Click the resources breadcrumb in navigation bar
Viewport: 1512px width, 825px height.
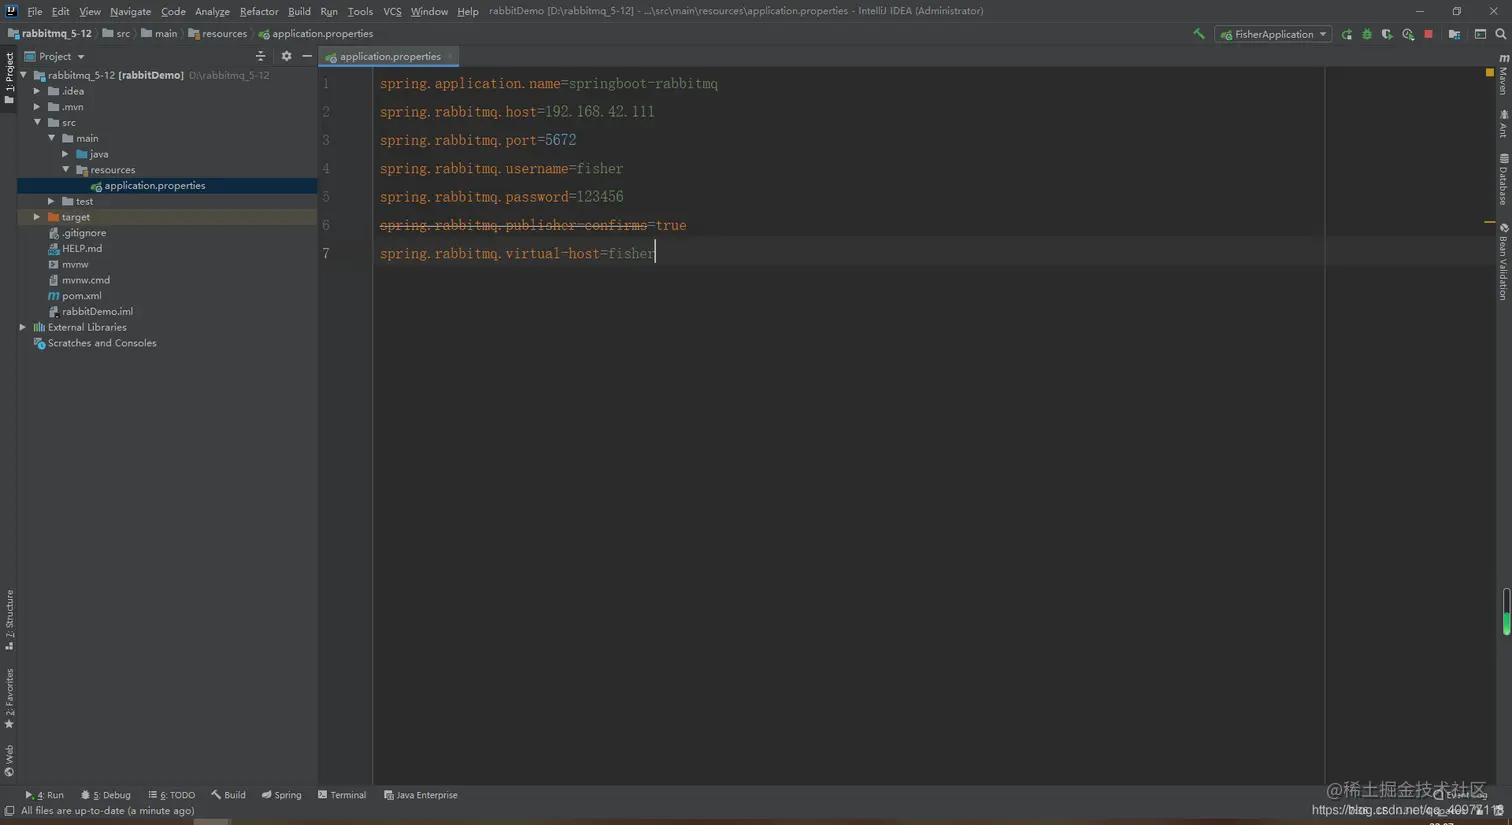218,34
